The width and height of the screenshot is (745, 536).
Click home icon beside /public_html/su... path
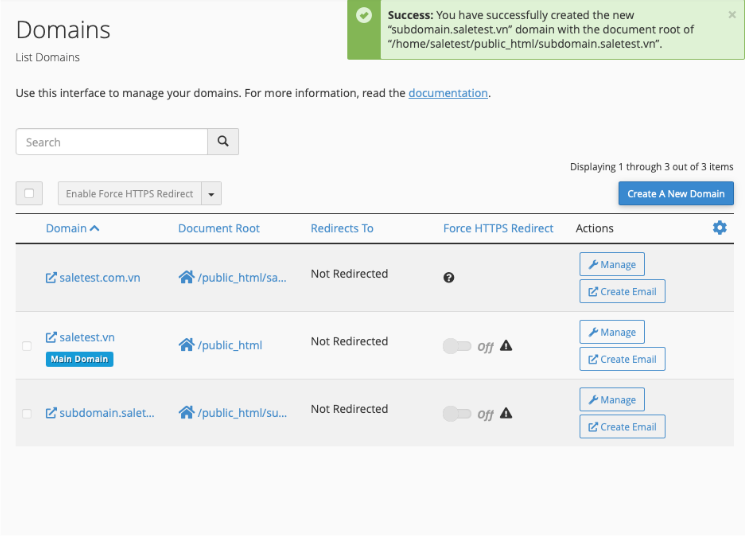[x=186, y=412]
